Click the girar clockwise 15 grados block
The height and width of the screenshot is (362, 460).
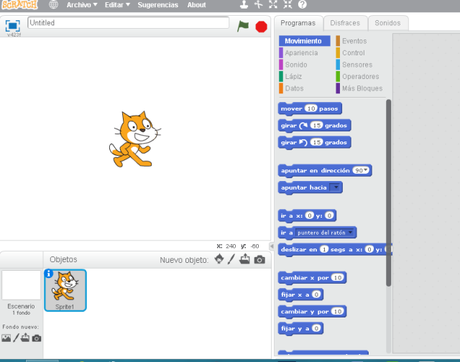coord(314,126)
